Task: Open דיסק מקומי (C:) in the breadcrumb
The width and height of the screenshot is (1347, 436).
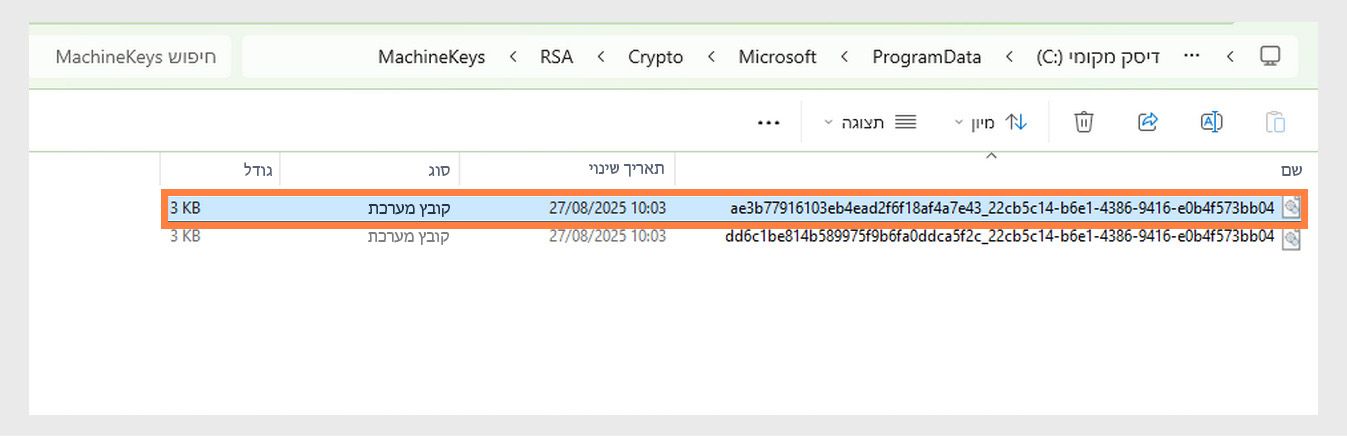Action: click(1098, 57)
